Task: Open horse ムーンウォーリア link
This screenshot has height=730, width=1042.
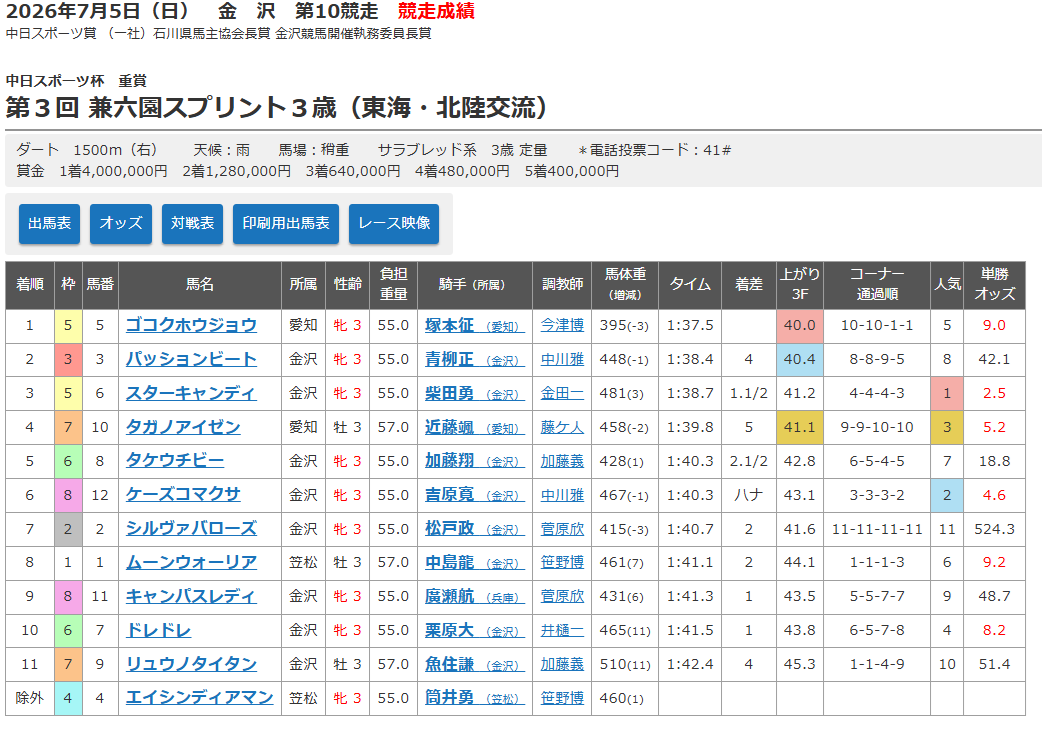Action: click(x=191, y=563)
